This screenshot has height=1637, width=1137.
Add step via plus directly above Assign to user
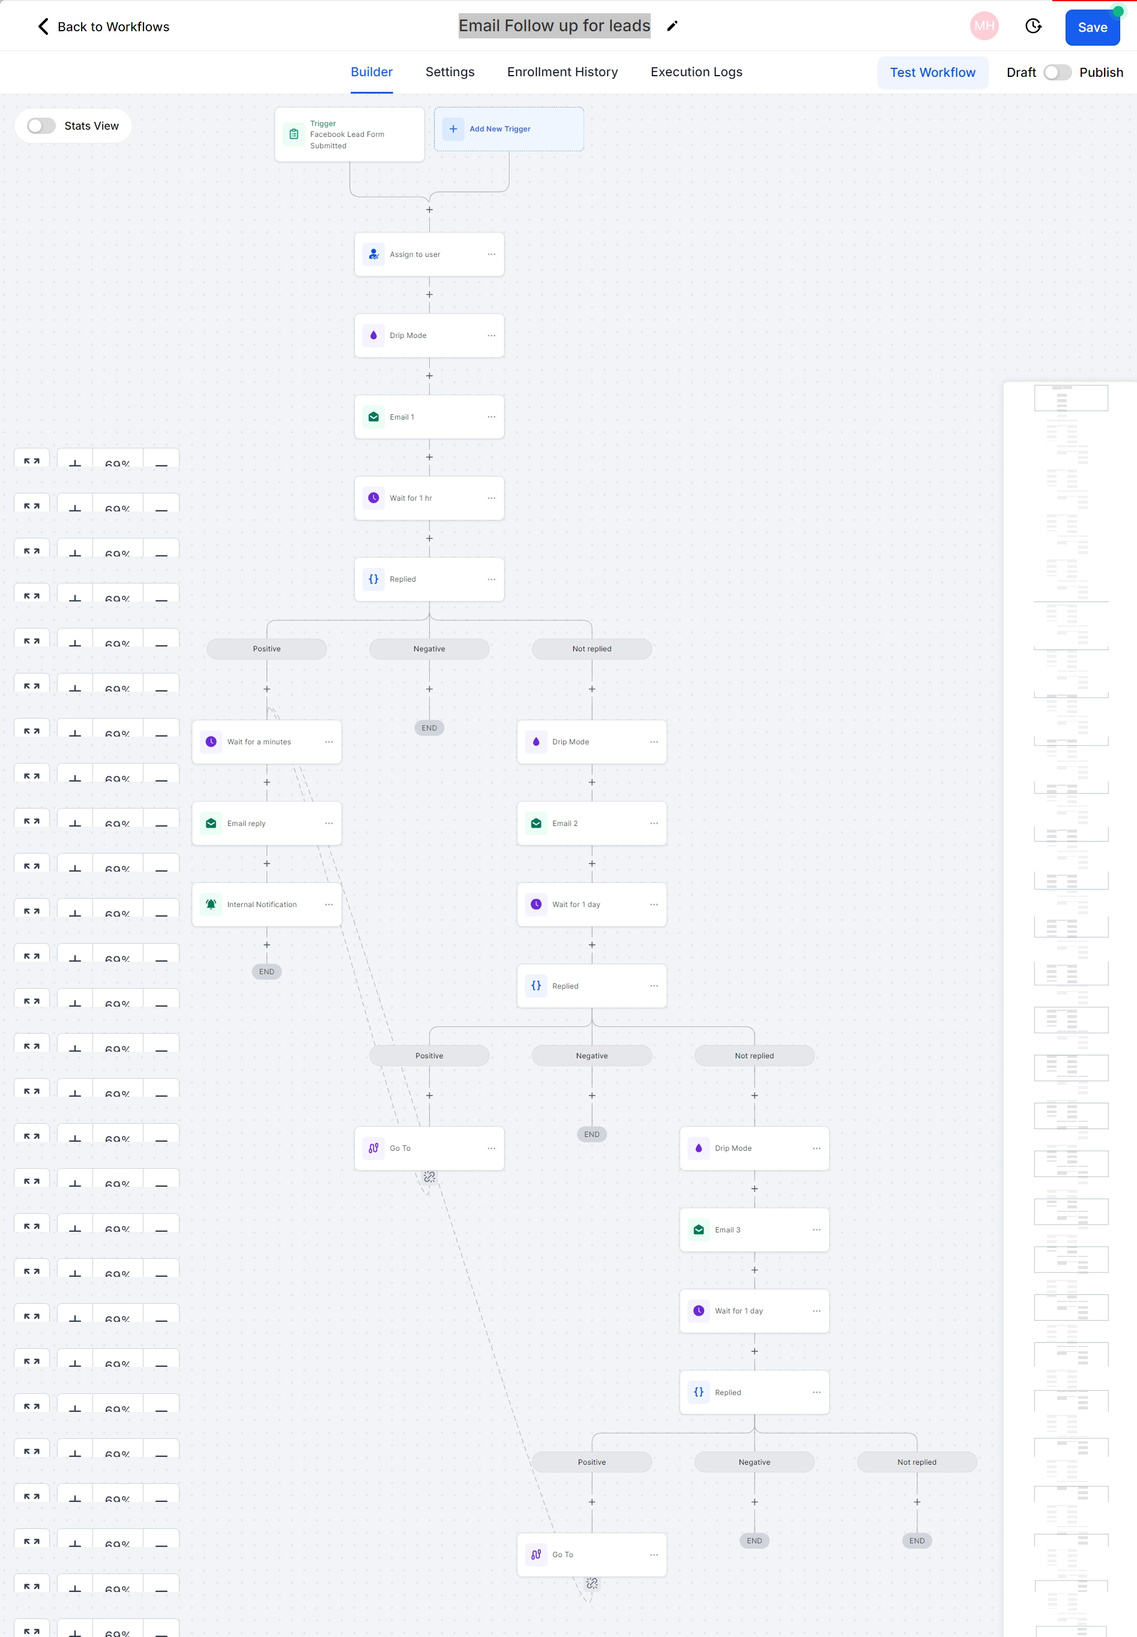[x=429, y=210]
